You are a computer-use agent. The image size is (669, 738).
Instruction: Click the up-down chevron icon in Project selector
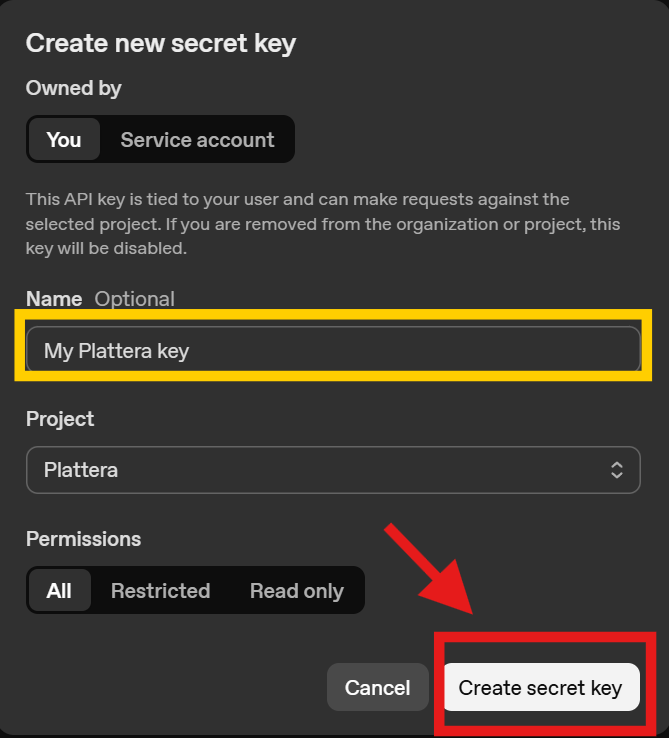click(x=617, y=469)
